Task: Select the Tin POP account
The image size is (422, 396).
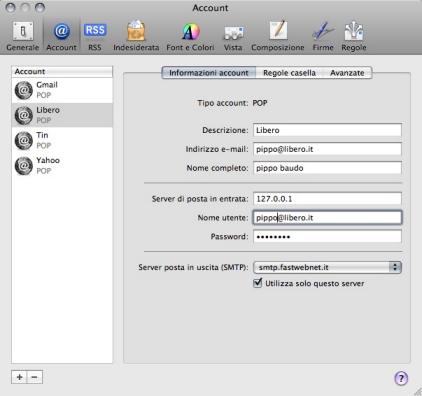Action: coord(62,140)
